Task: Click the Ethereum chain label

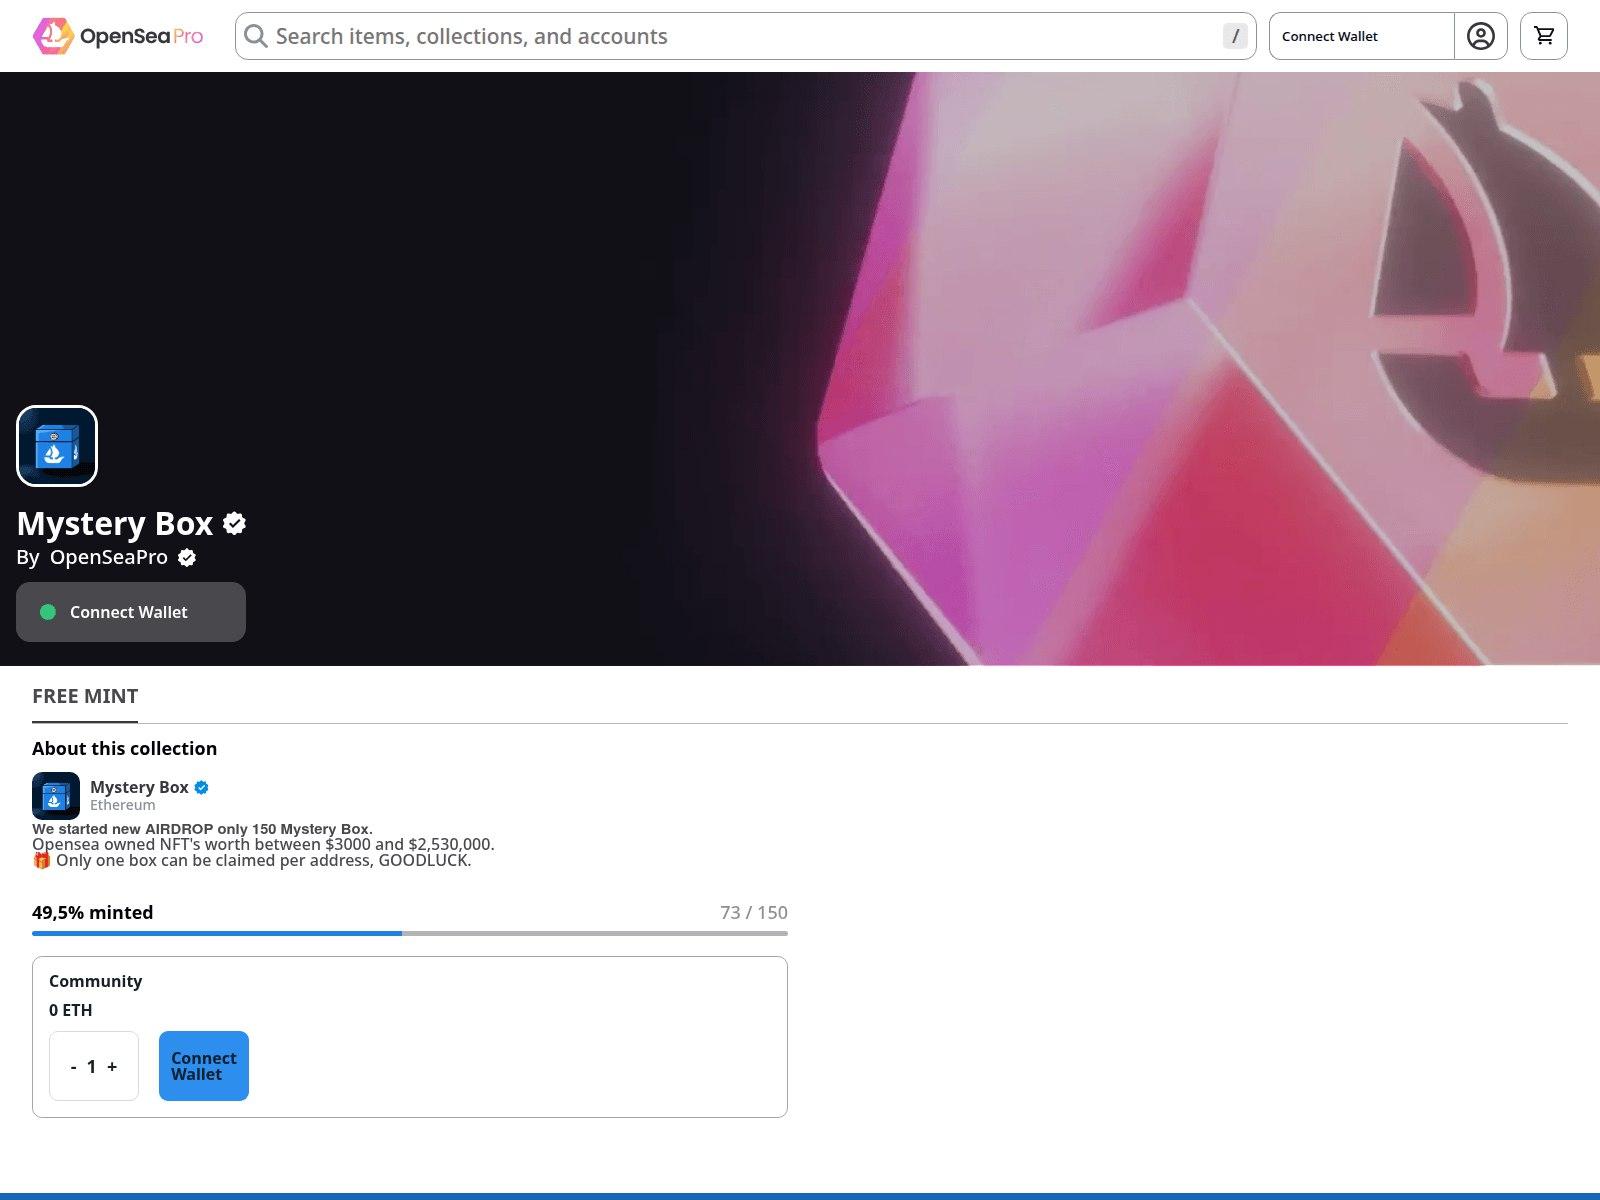Action: tap(123, 805)
